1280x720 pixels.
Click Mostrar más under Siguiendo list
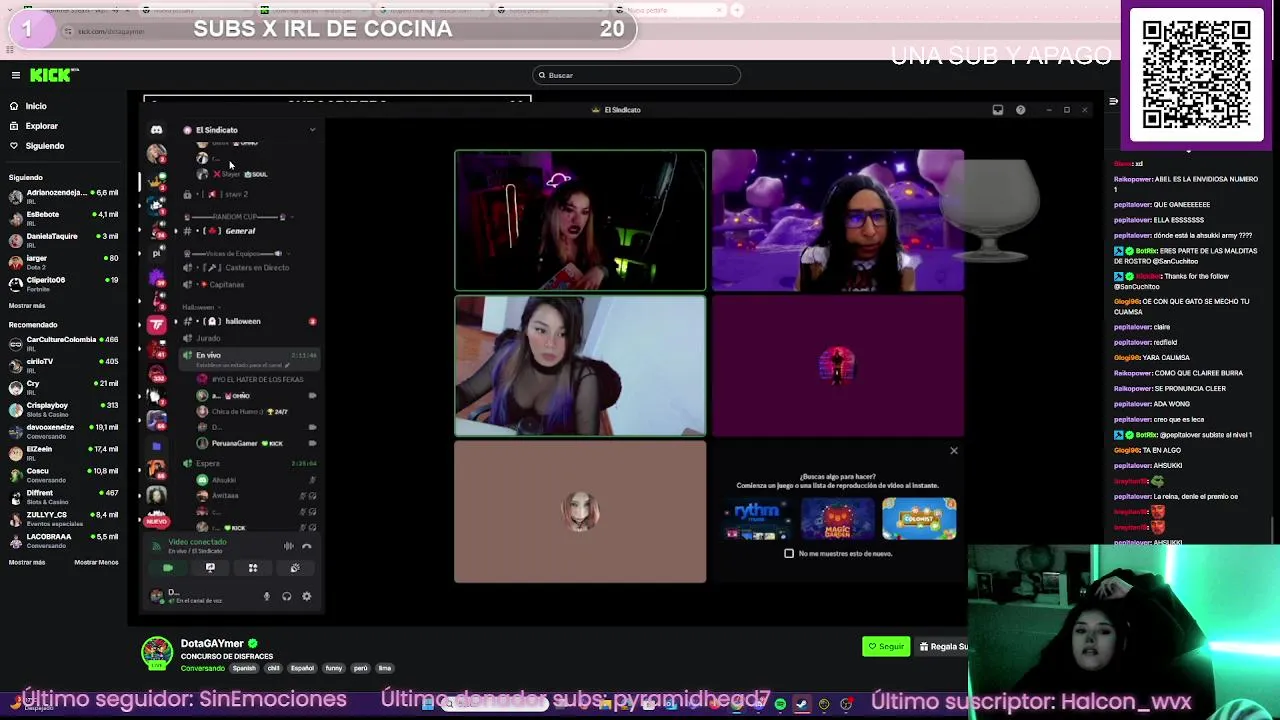27,306
